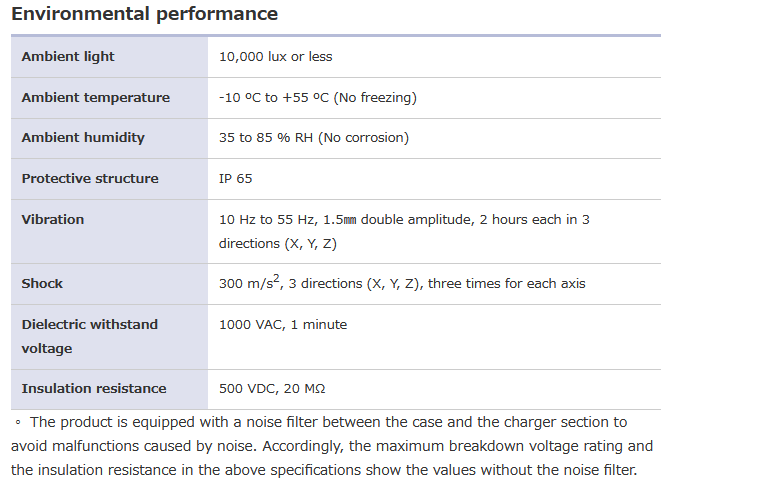
Task: Select the Insulation resistance label
Action: pos(94,389)
